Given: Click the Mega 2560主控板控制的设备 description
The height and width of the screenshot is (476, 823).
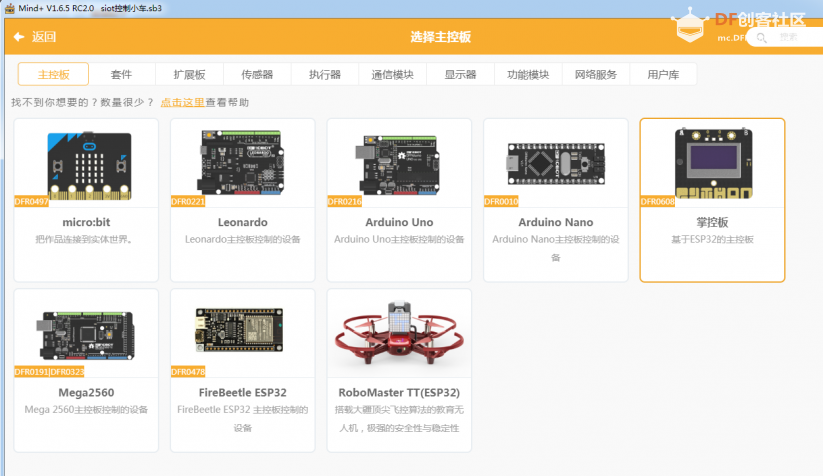Looking at the screenshot, I should 86,410.
